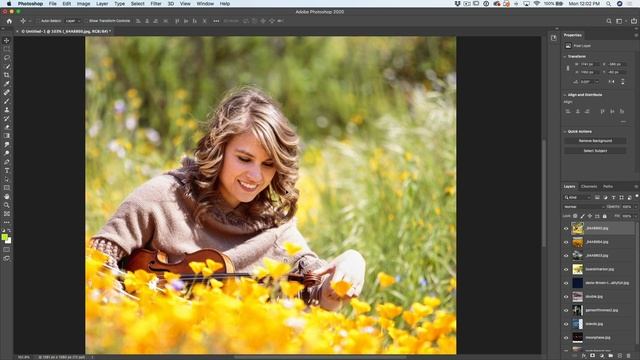Viewport: 640px width, 360px height.
Task: Toggle visibility of the double.jpg layer
Action: (566, 297)
